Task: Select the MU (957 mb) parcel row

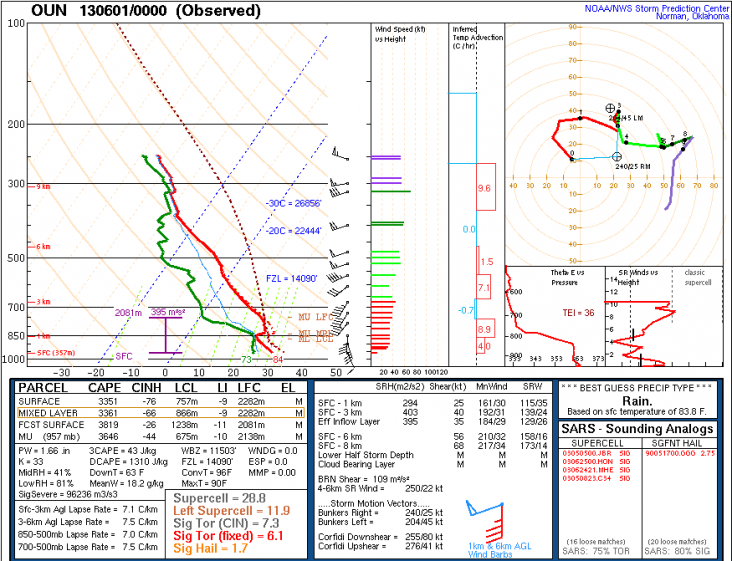Action: pyautogui.click(x=150, y=437)
